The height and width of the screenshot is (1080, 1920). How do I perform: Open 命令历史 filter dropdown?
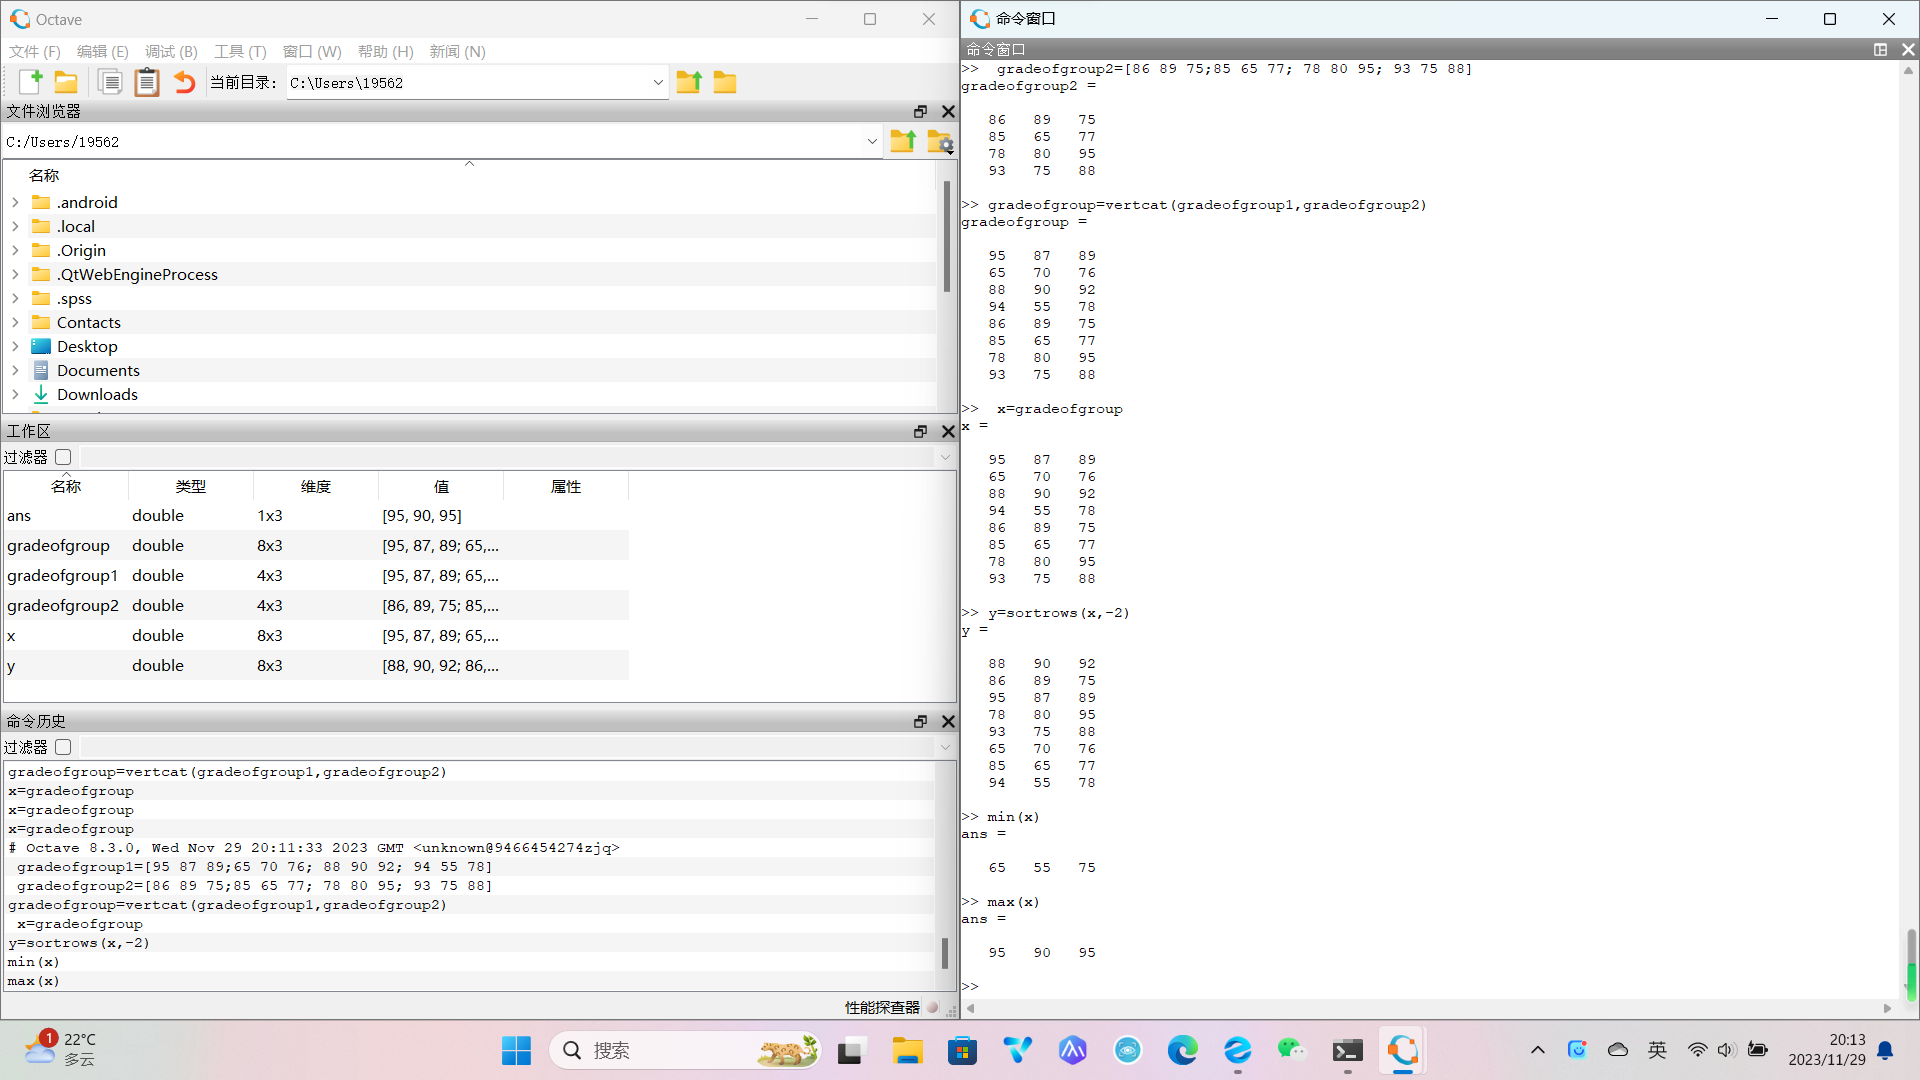pos(945,747)
